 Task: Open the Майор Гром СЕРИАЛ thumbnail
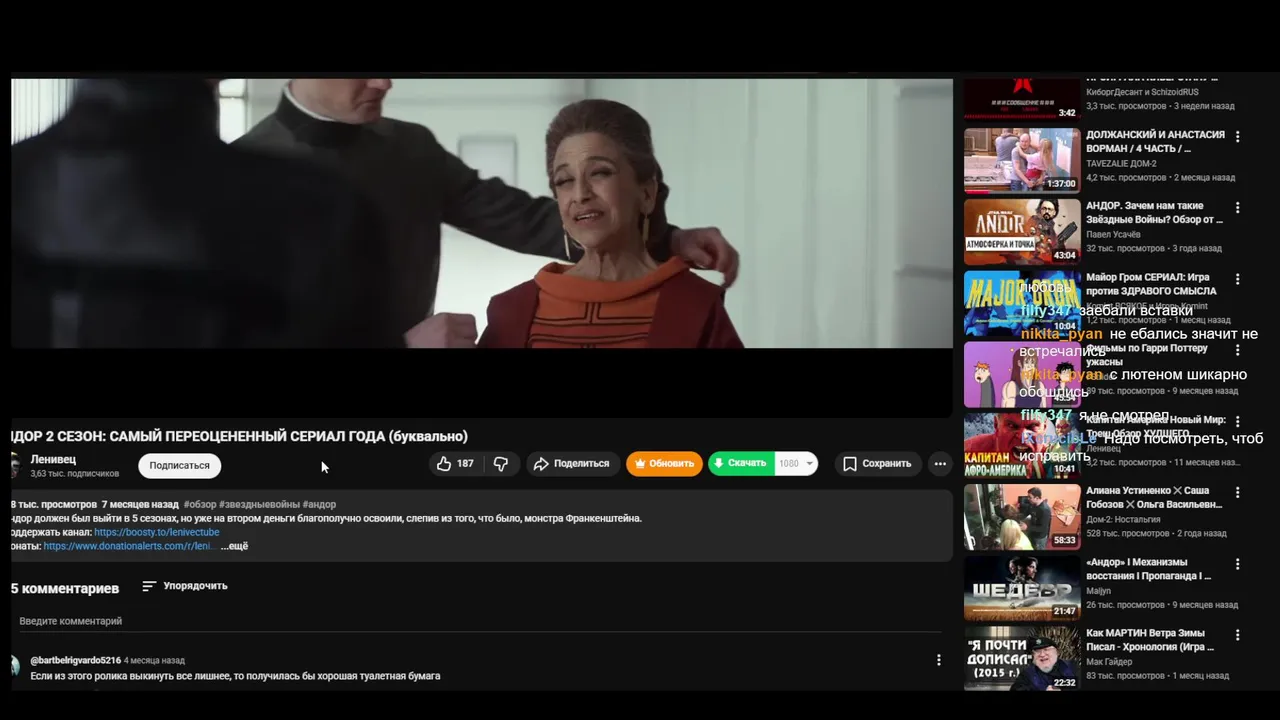coord(1022,303)
